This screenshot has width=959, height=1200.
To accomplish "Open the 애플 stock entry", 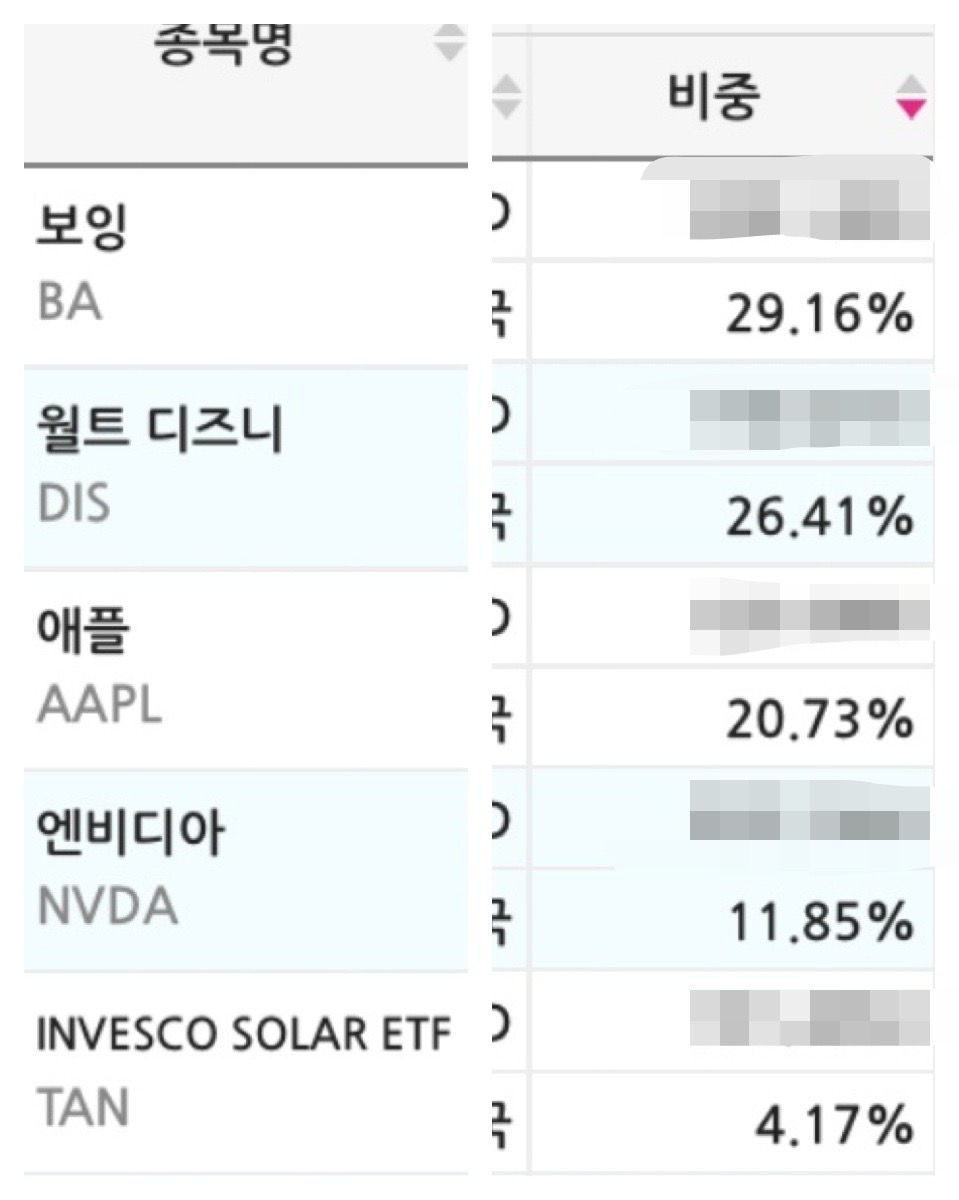I will pos(83,631).
